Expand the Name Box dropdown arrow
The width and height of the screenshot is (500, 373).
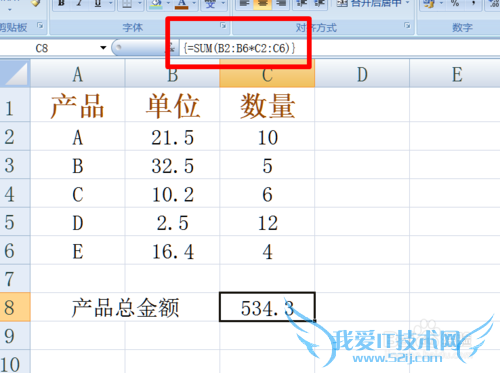pyautogui.click(x=103, y=48)
